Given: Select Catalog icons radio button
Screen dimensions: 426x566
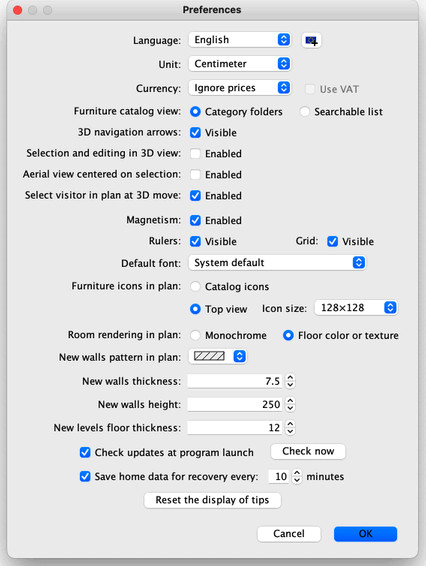Looking at the screenshot, I should (x=195, y=286).
